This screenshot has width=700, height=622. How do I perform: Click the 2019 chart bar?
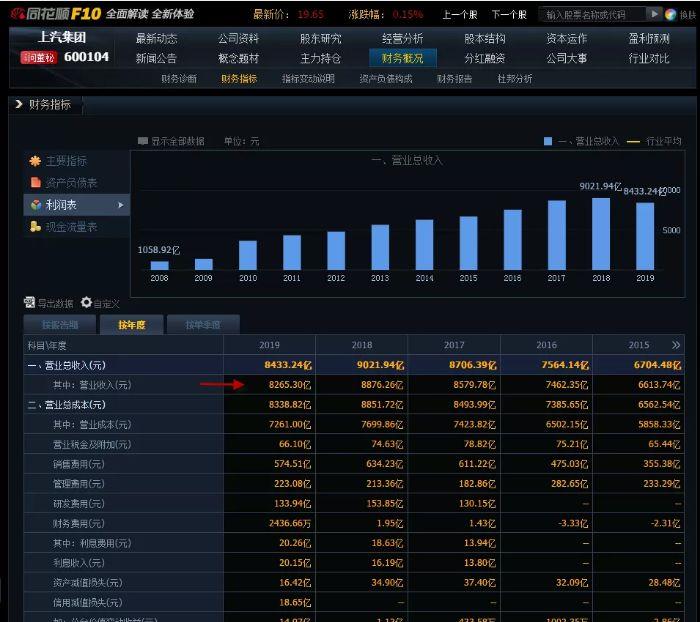(645, 236)
